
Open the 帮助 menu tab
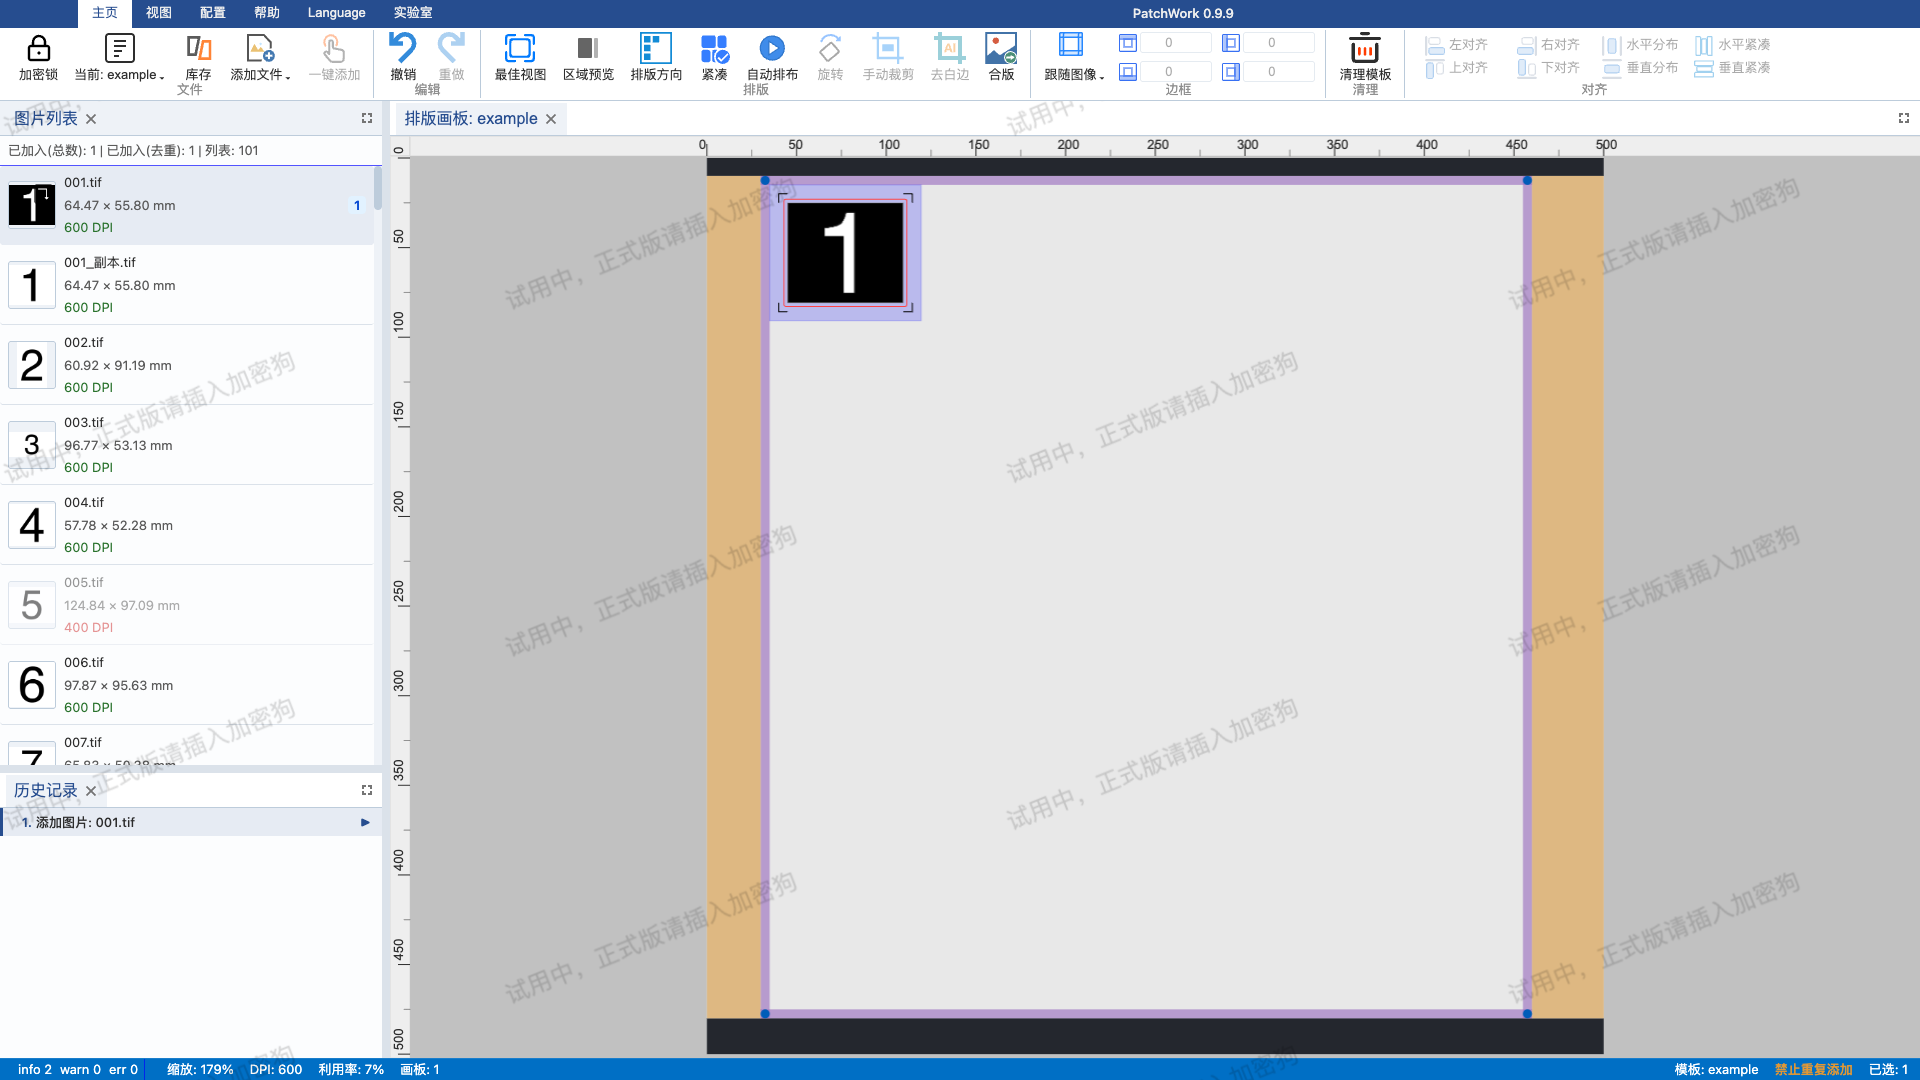click(267, 13)
